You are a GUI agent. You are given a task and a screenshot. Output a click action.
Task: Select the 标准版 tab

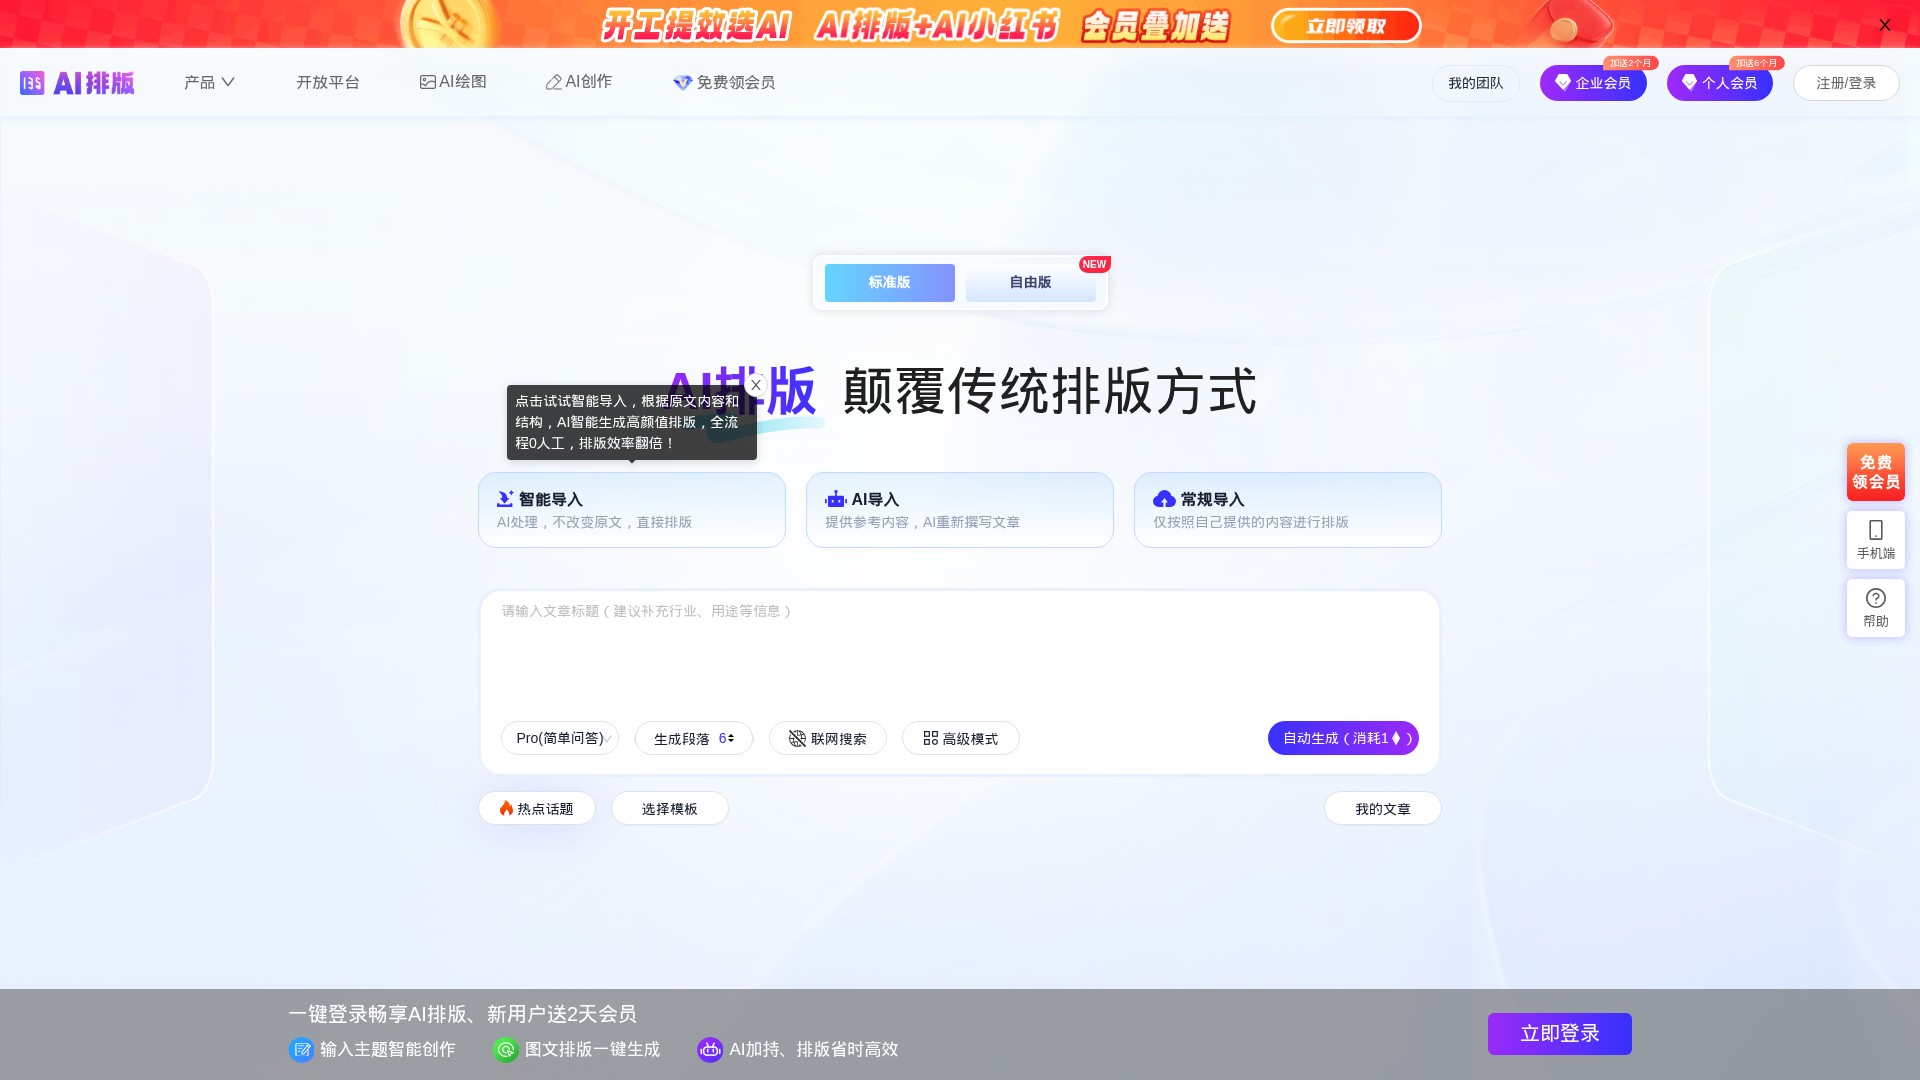(x=889, y=283)
